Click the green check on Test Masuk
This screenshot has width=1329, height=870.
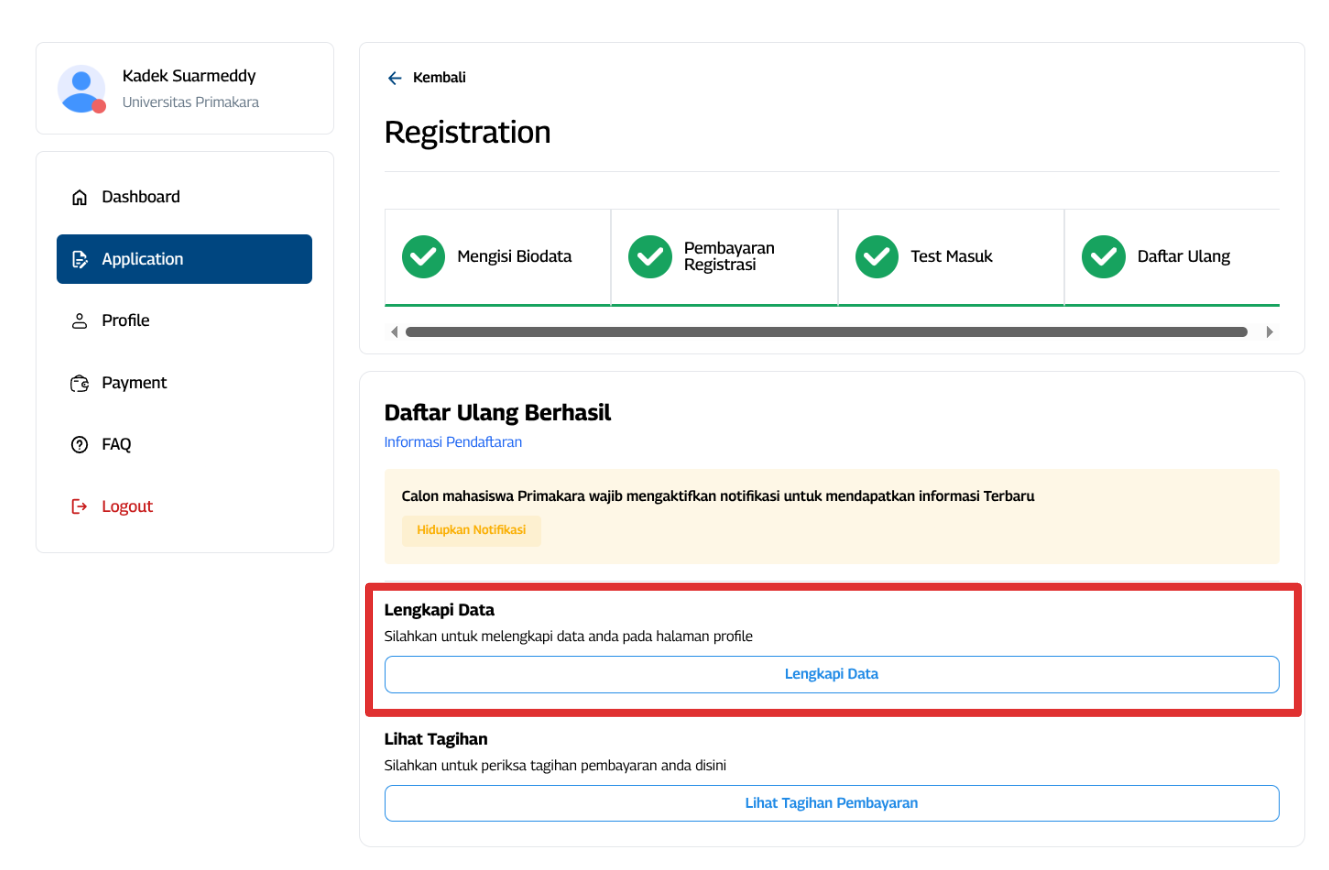click(877, 257)
